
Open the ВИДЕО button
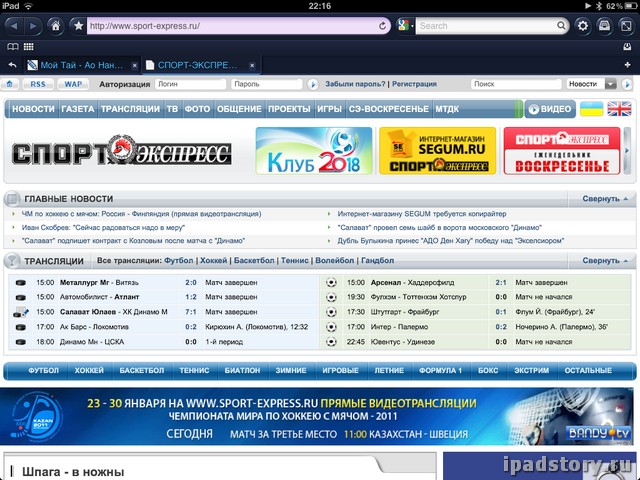tap(550, 109)
